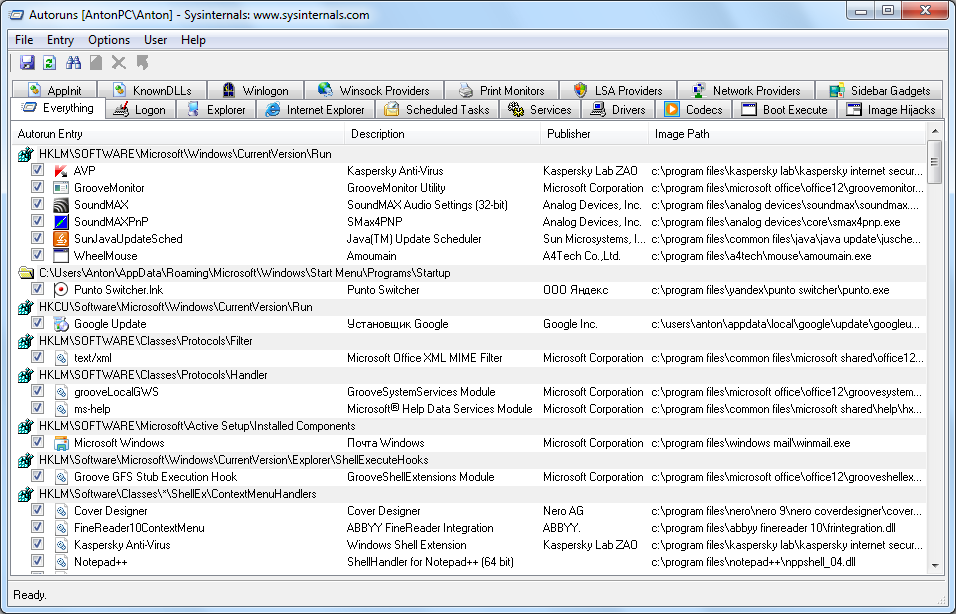Click the GrooveMonitor entry icon
Screen dimensions: 956x614
click(60, 188)
